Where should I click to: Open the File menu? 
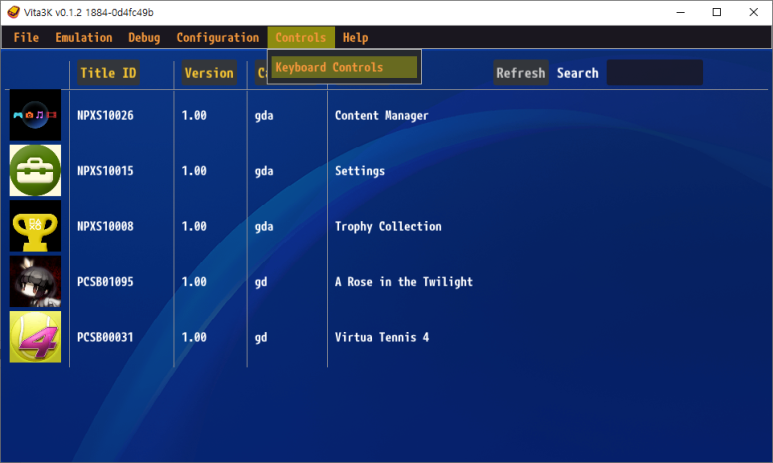[x=26, y=37]
